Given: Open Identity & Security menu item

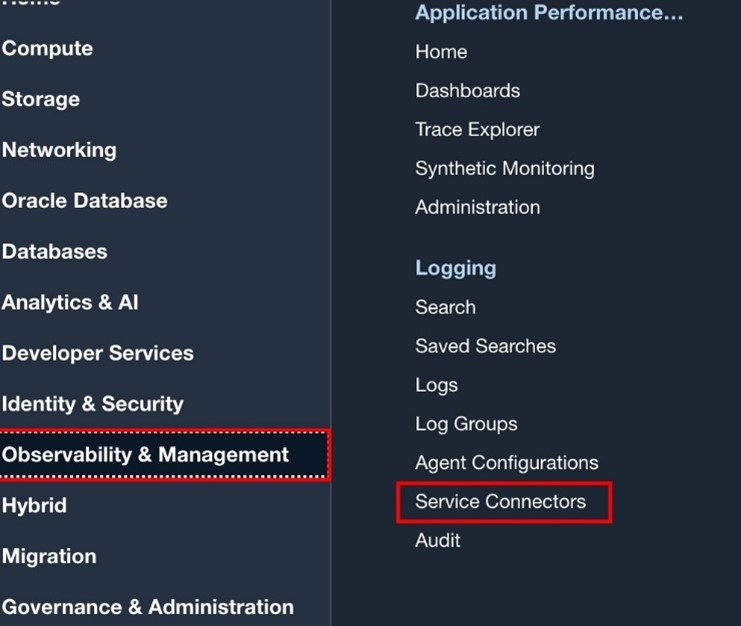Looking at the screenshot, I should click(x=93, y=404).
